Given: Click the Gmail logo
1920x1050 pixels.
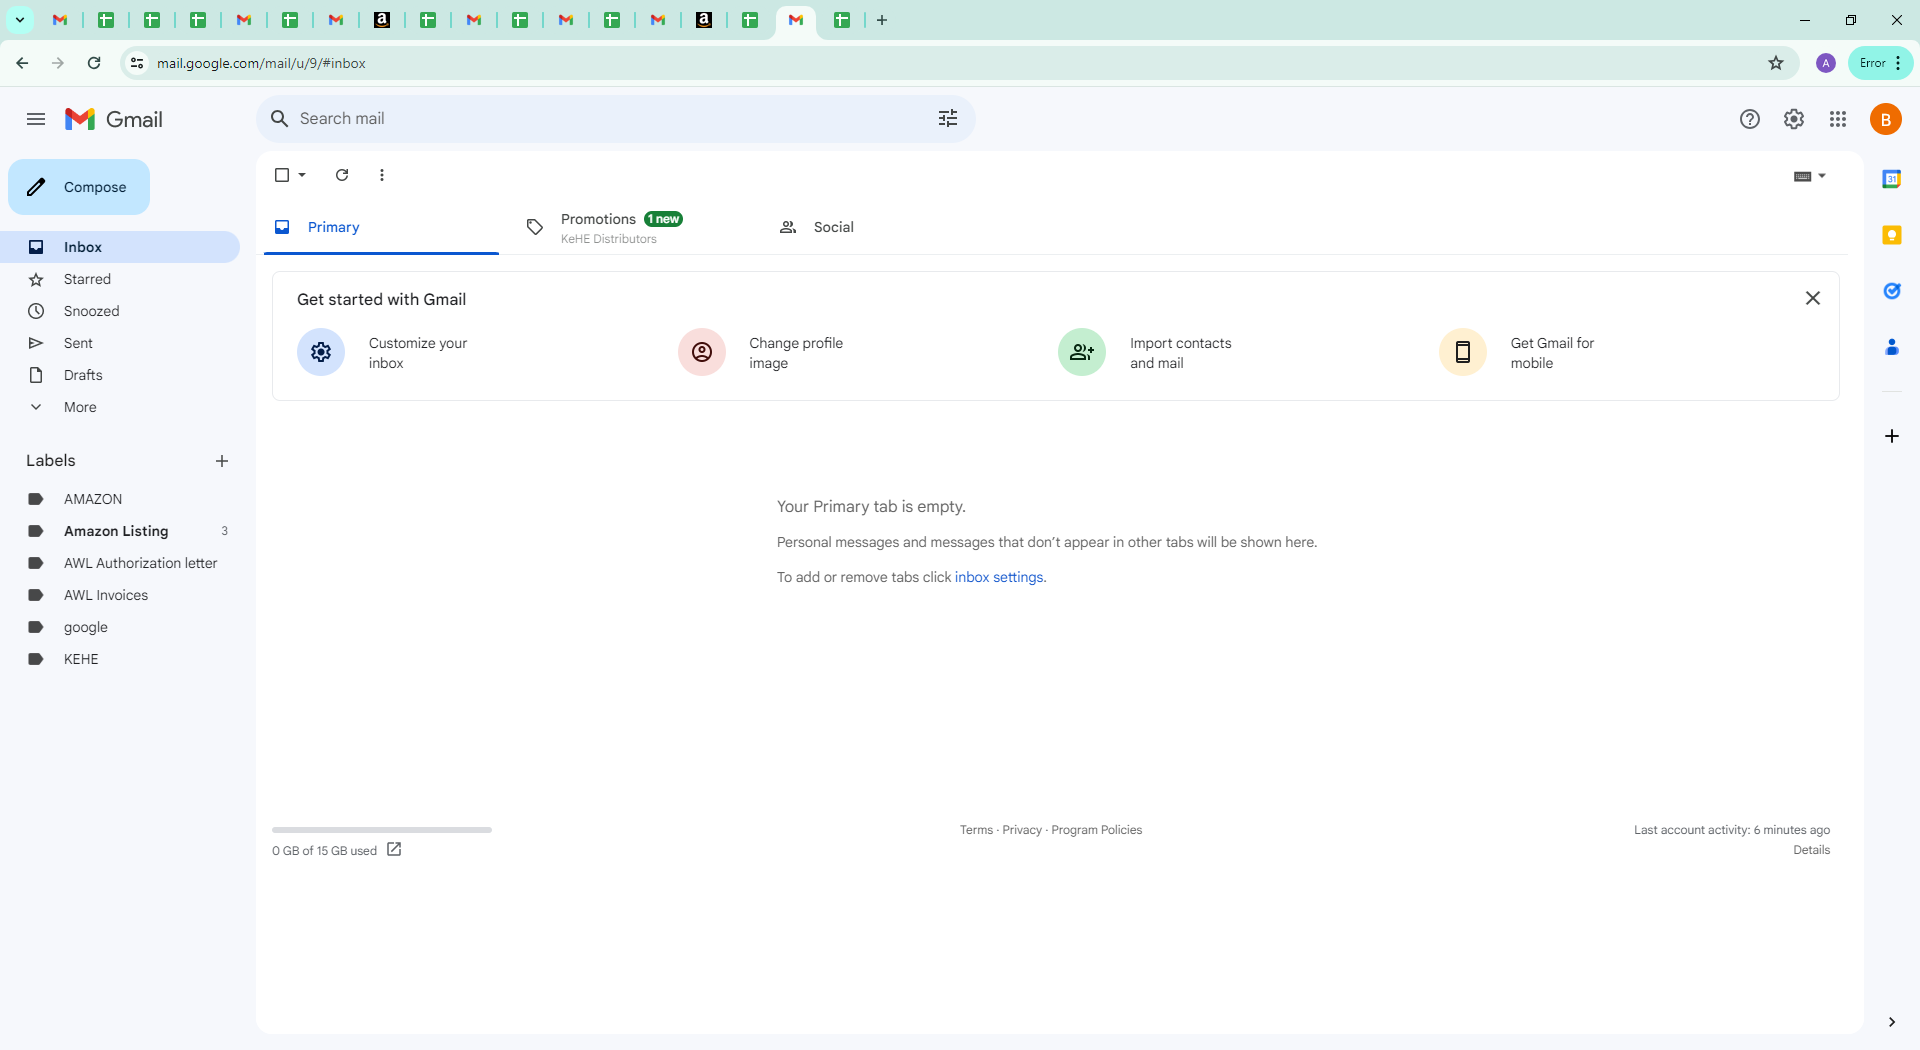Looking at the screenshot, I should pyautogui.click(x=114, y=119).
